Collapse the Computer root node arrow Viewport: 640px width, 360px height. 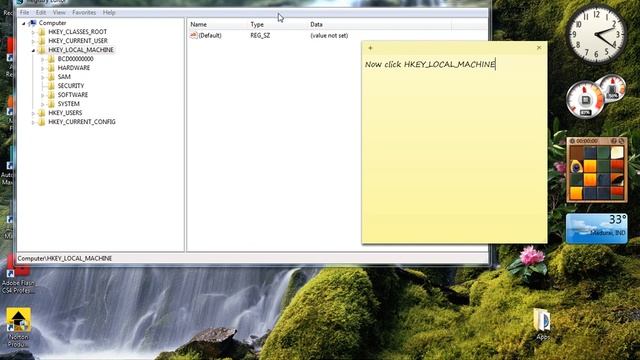24,23
